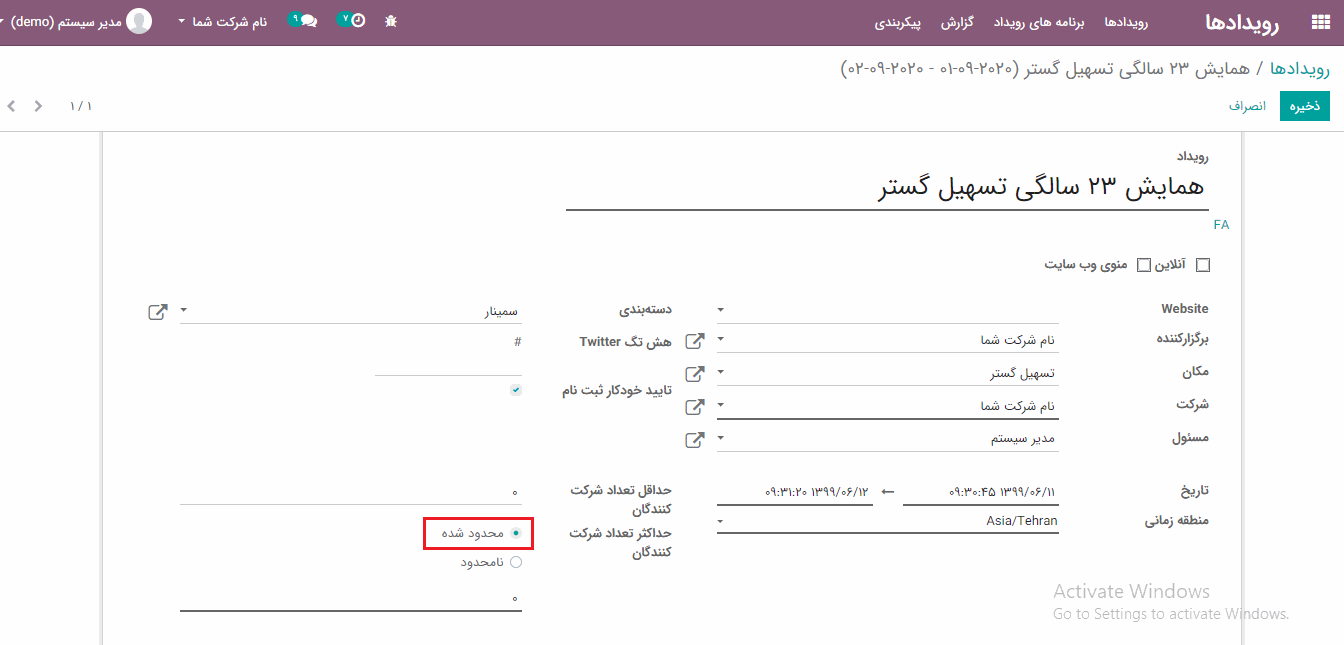This screenshot has width=1344, height=645.
Task: Toggle the تایید خودکار ثبت نام checkbox
Action: tap(516, 390)
